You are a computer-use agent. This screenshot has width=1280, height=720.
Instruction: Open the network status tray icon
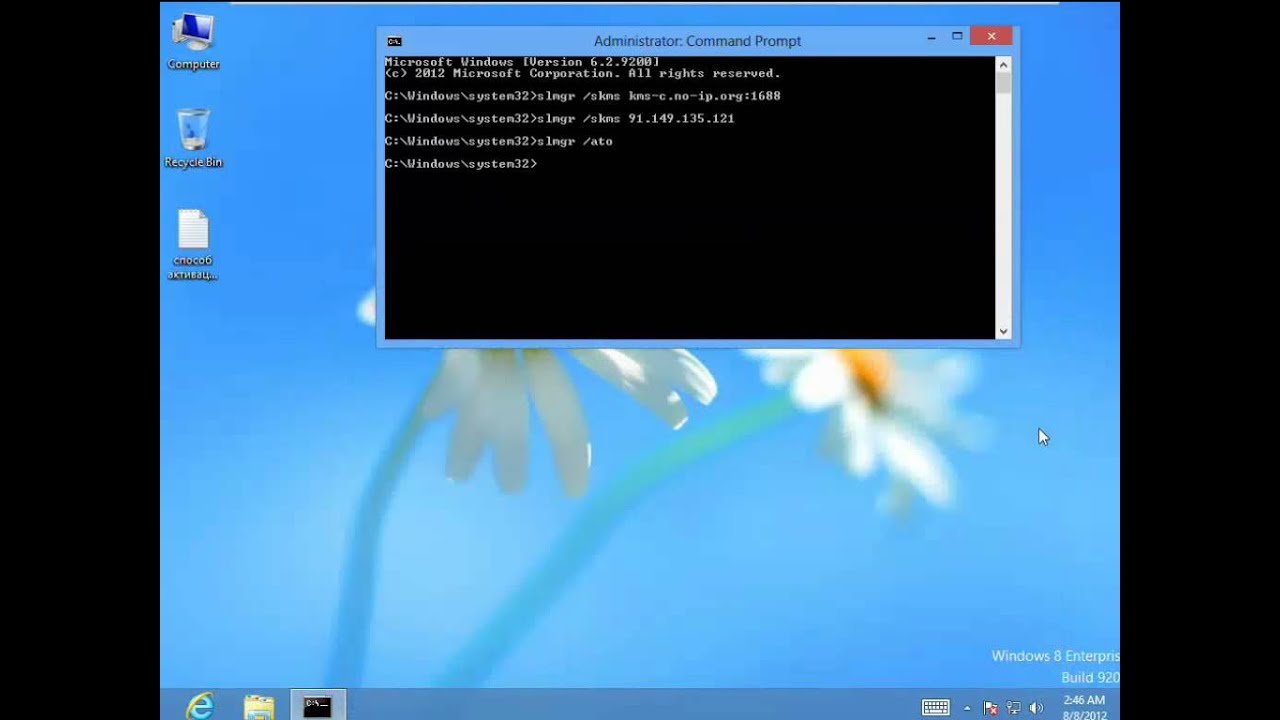click(x=1013, y=708)
